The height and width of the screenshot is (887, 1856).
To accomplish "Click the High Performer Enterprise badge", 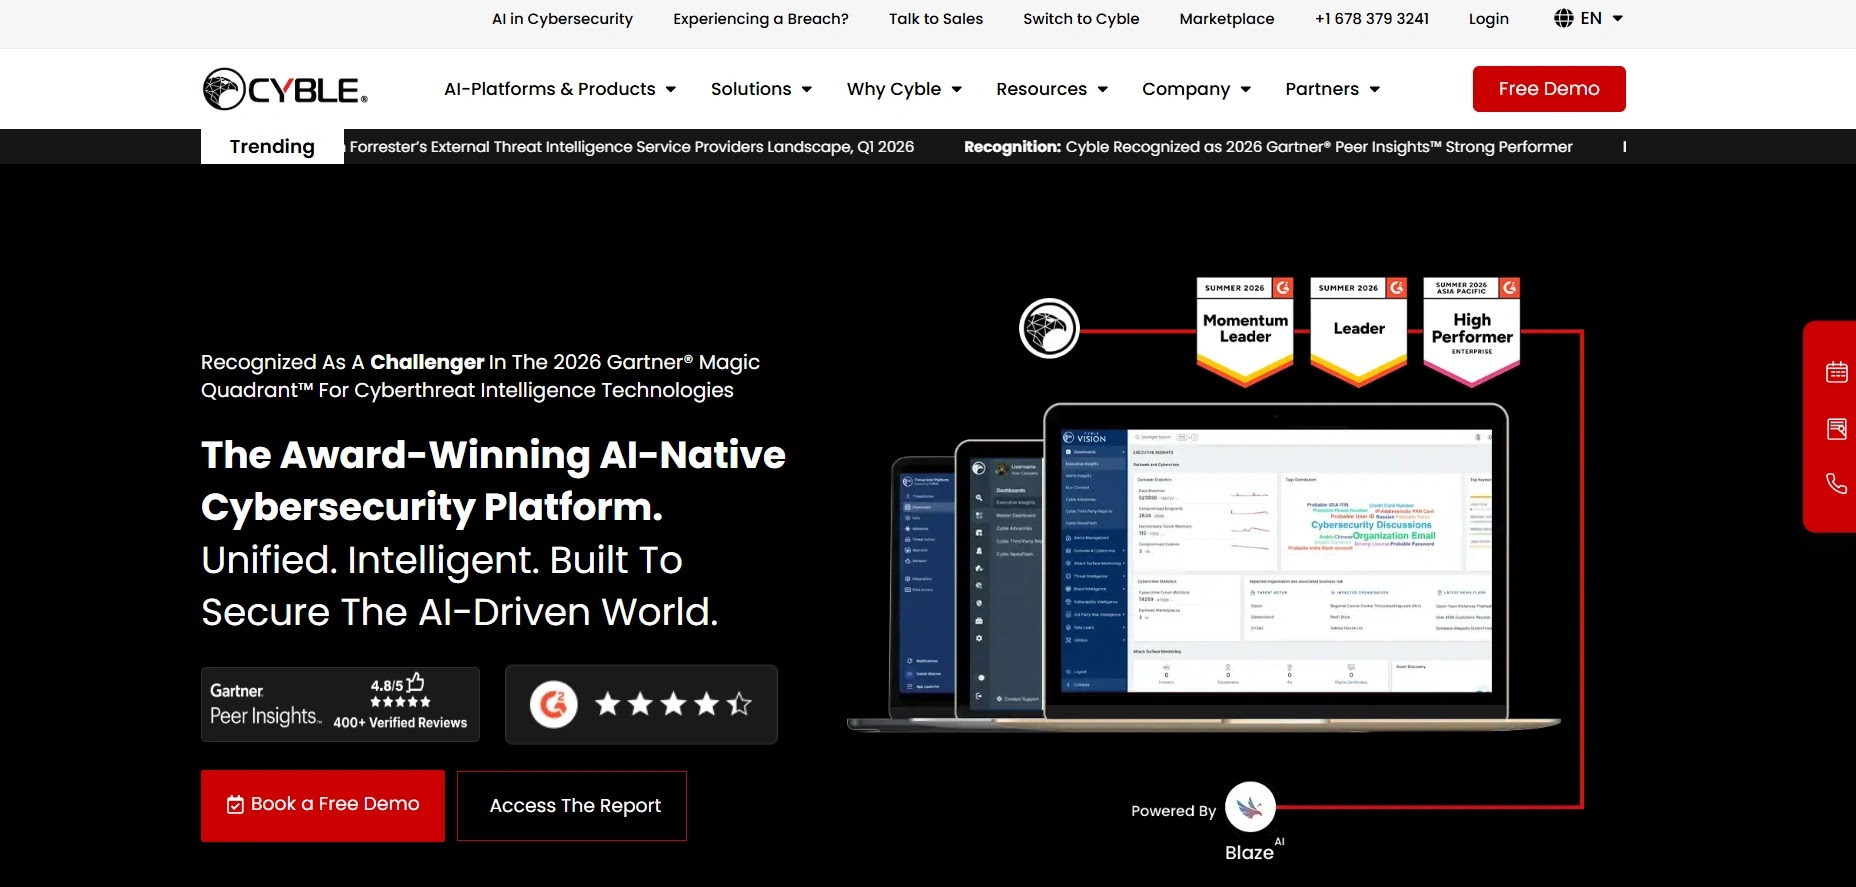I will pyautogui.click(x=1471, y=332).
